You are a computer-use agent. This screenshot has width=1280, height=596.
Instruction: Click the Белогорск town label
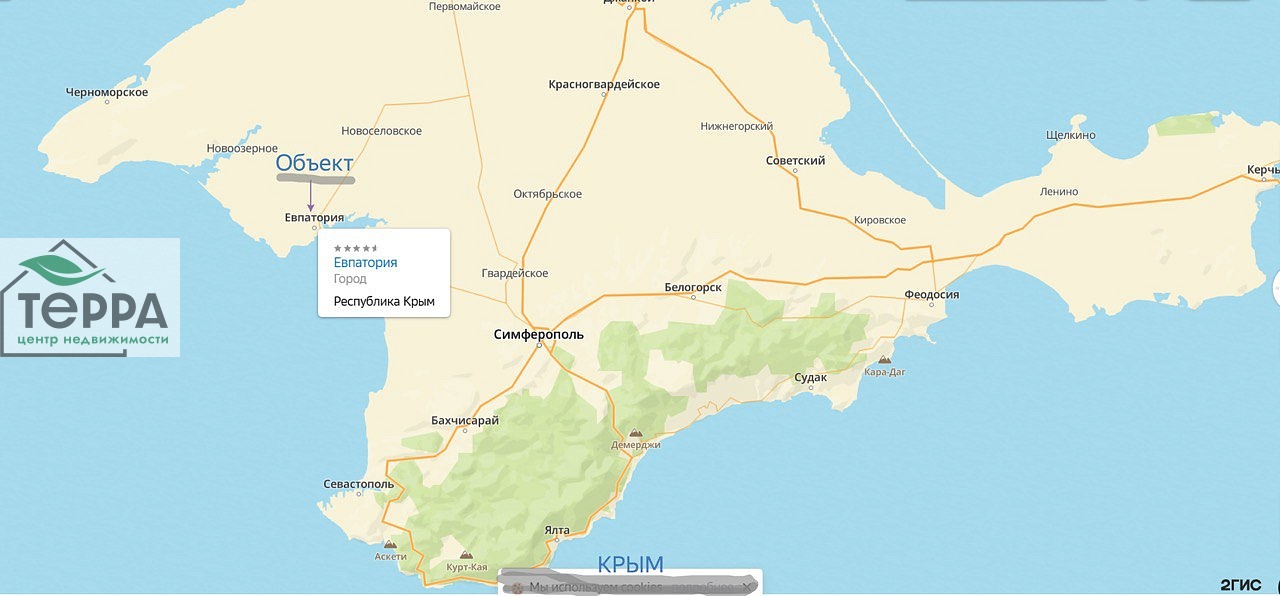tap(693, 287)
